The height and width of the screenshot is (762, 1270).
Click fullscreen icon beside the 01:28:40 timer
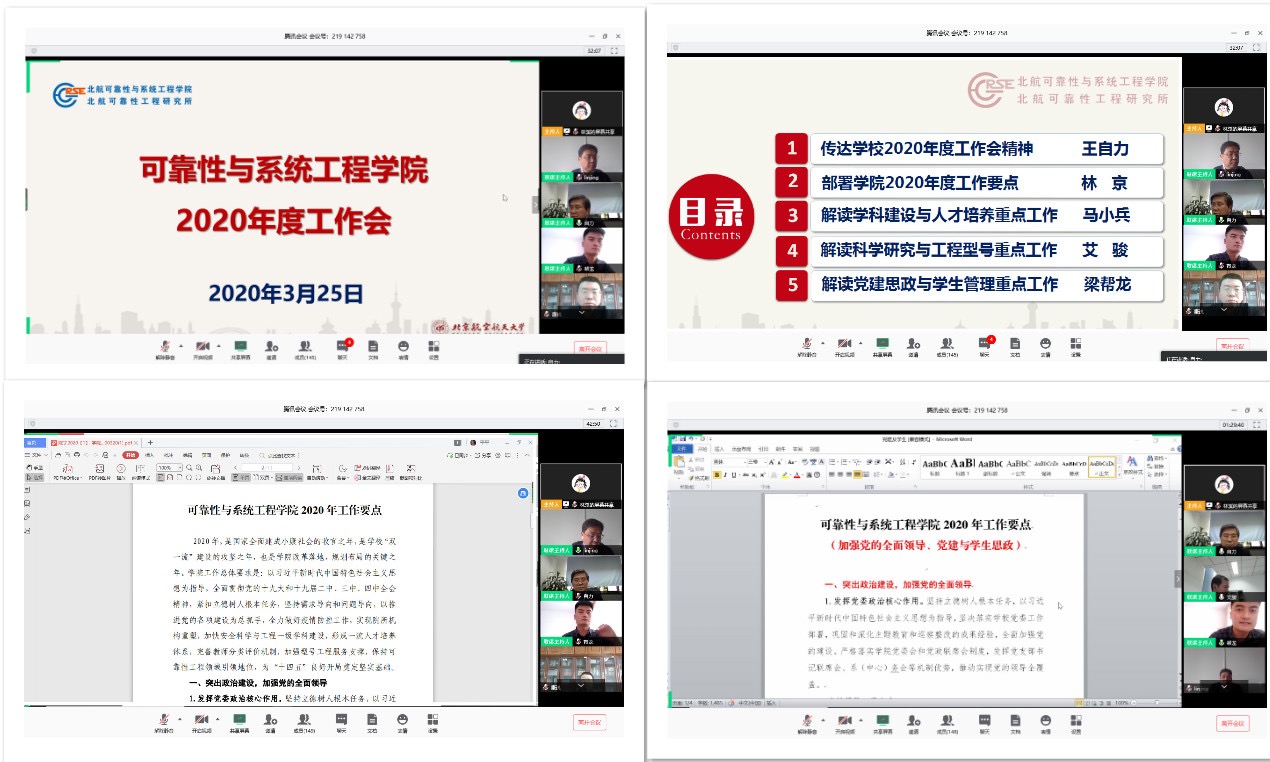tap(1256, 424)
